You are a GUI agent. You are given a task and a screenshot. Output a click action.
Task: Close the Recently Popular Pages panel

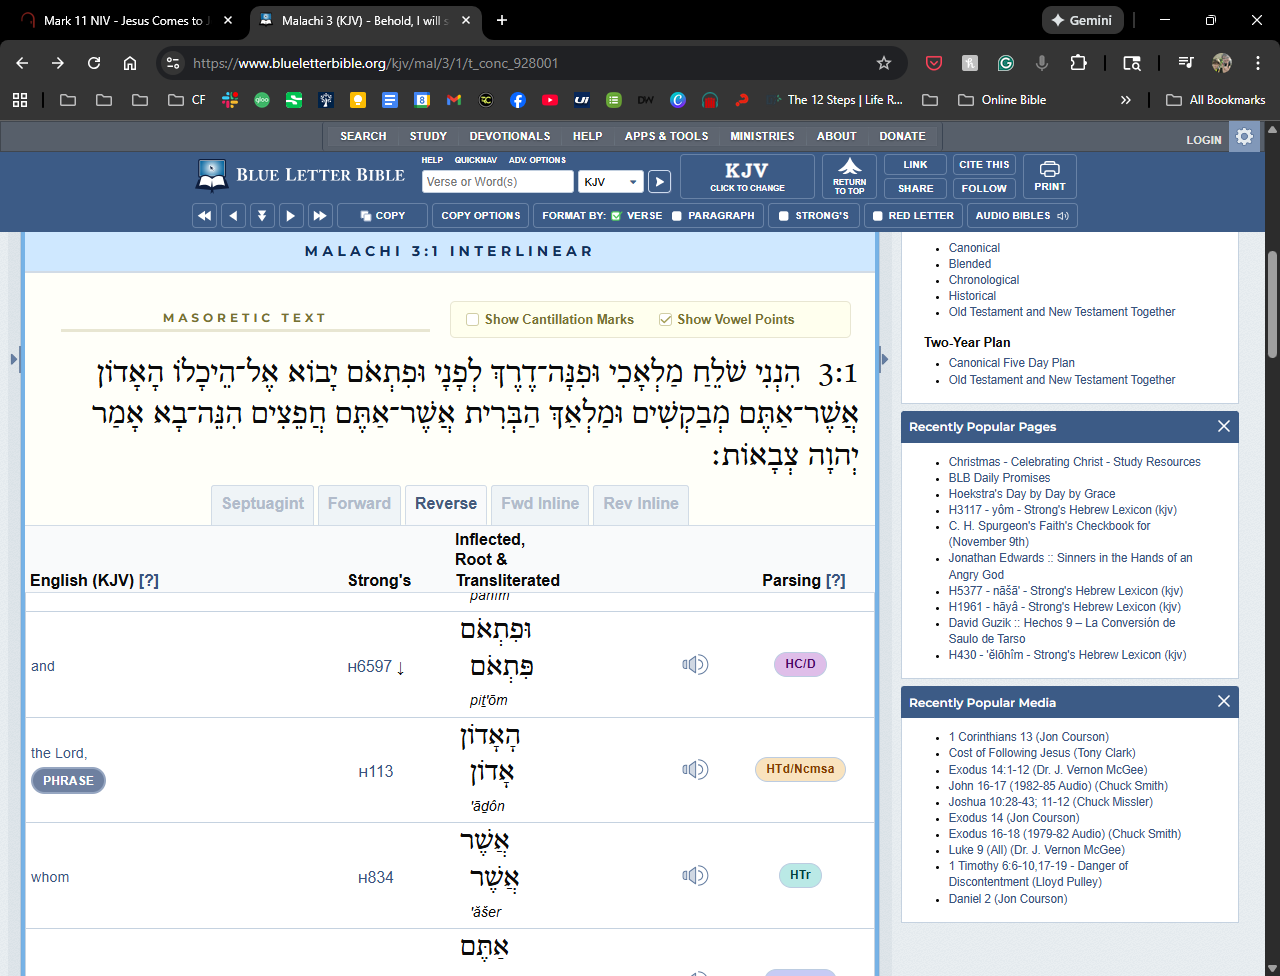pos(1223,427)
